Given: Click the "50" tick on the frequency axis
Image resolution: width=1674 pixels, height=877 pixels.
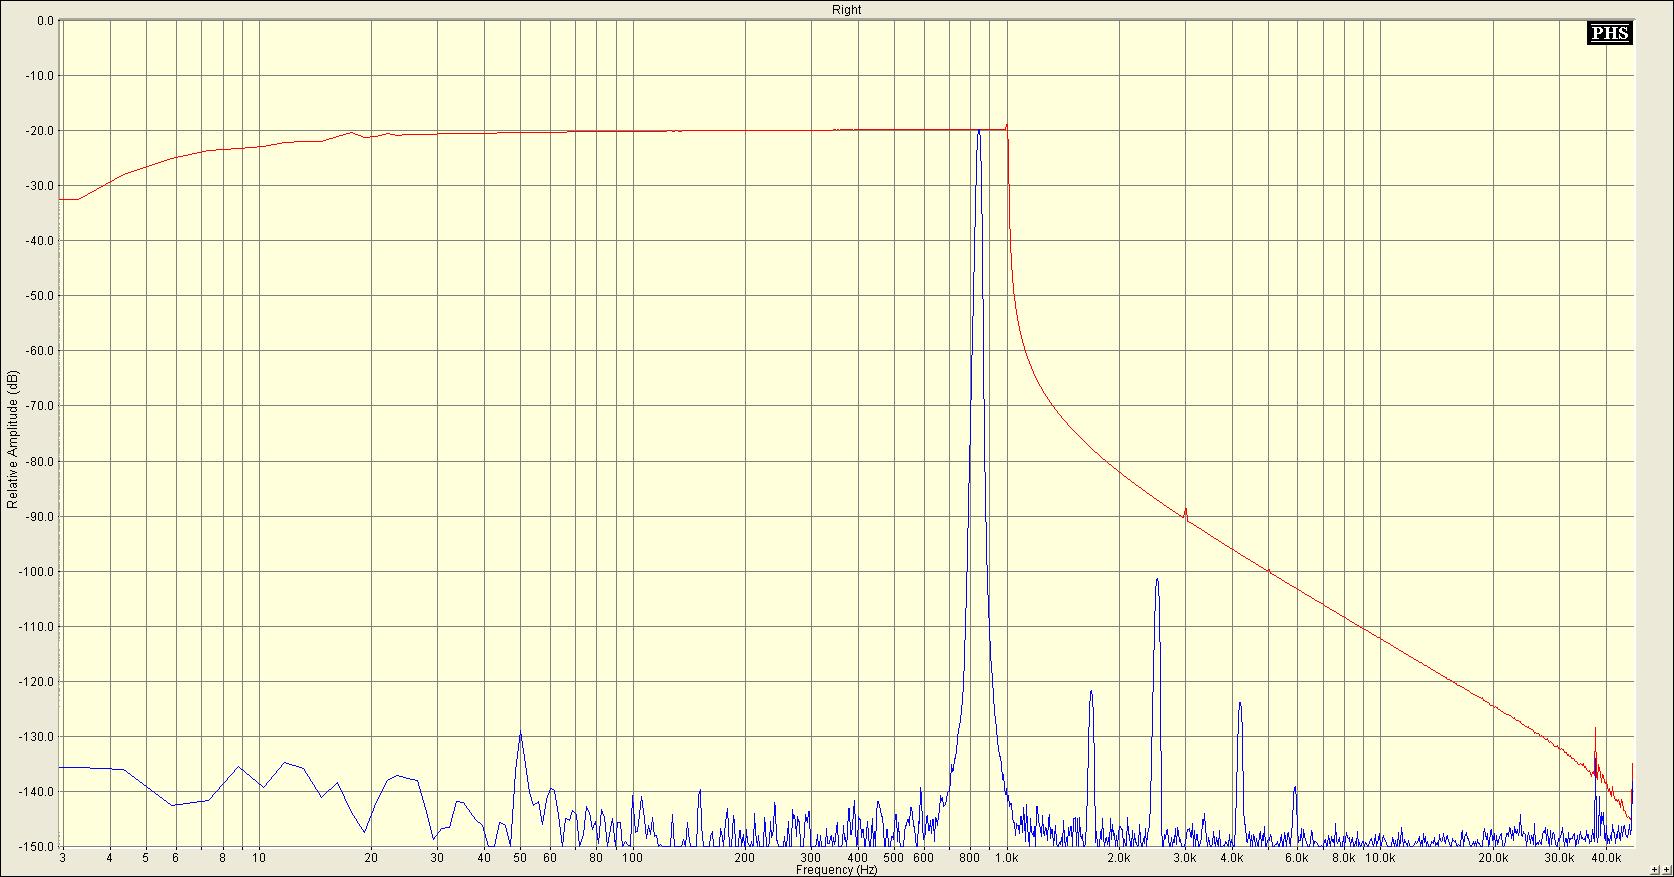Looking at the screenshot, I should click(520, 858).
